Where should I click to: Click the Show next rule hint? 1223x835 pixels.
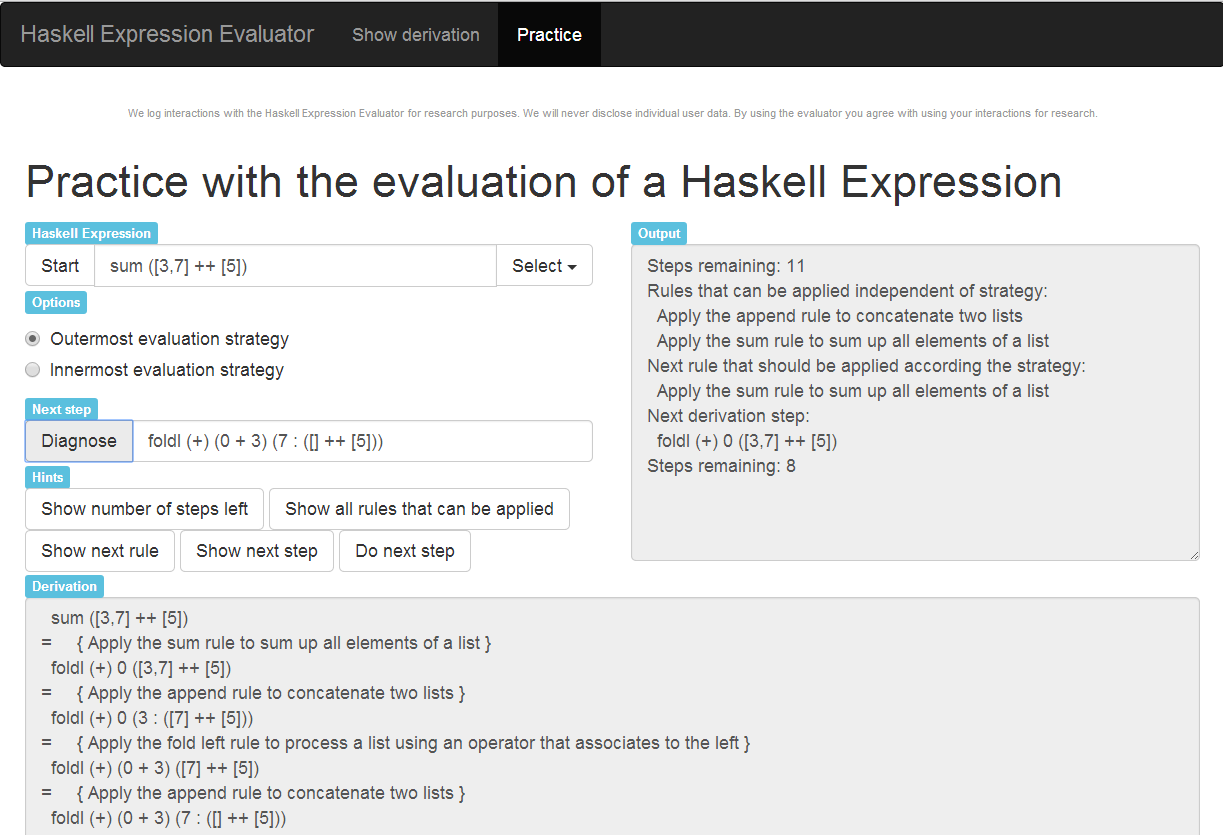pyautogui.click(x=100, y=551)
